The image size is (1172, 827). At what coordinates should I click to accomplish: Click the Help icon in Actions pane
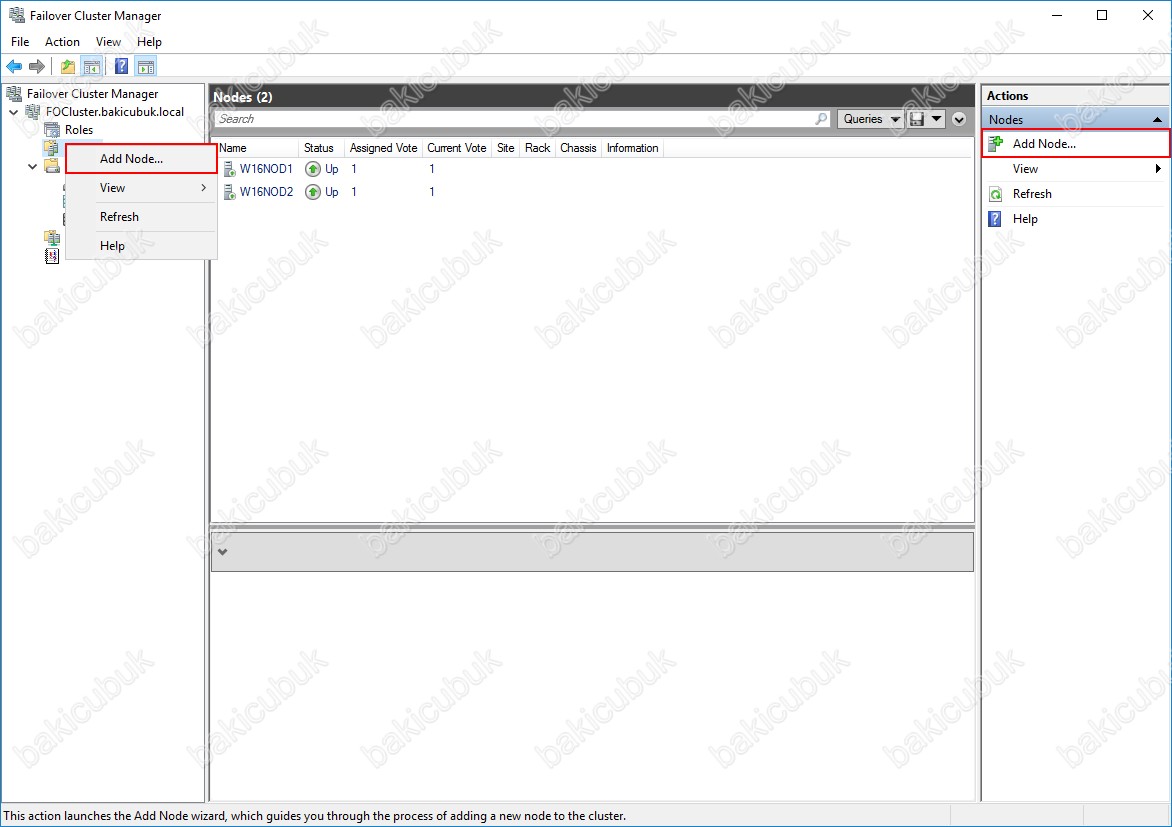(x=995, y=219)
